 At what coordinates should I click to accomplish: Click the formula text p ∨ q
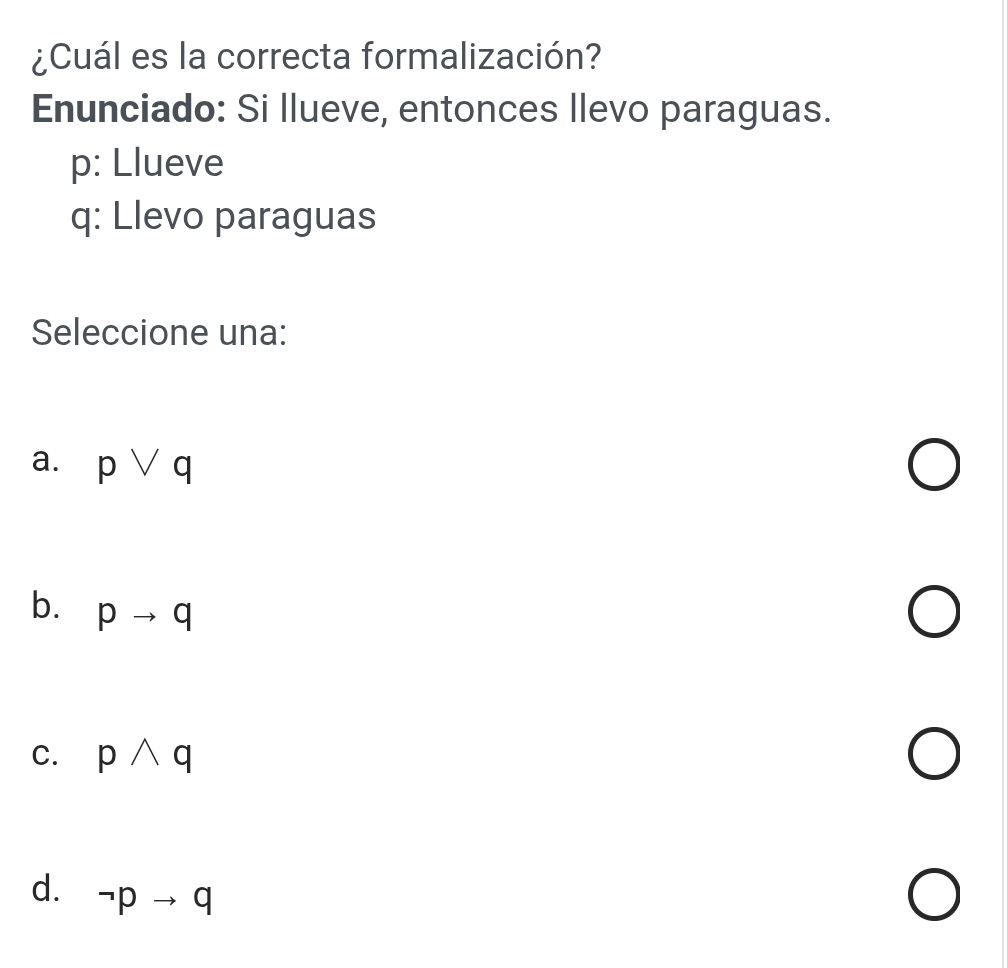click(145, 465)
